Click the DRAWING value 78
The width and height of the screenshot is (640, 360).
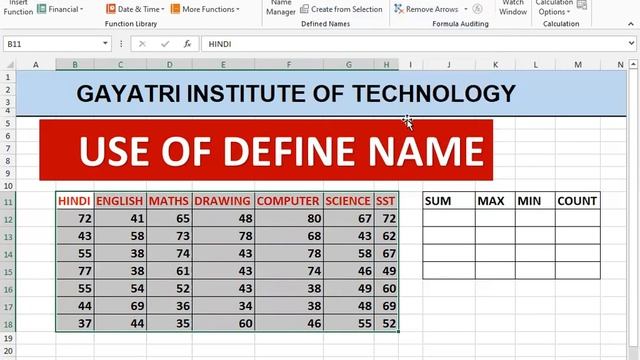[223, 236]
